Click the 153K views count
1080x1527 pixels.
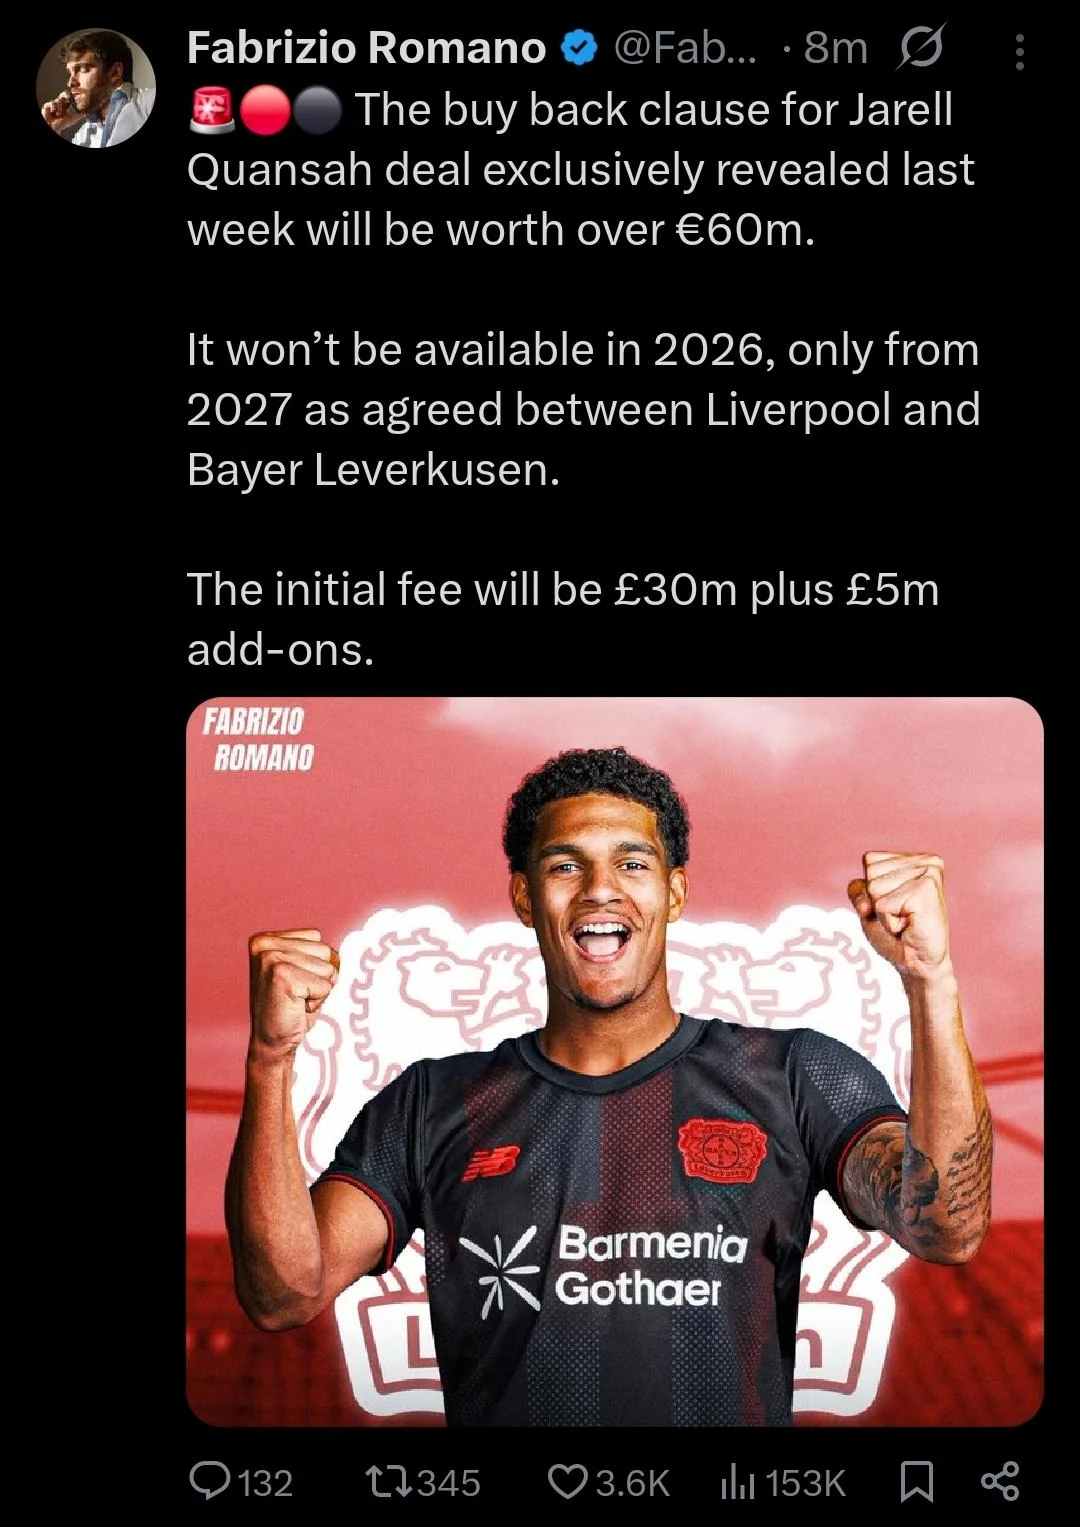805,1482
